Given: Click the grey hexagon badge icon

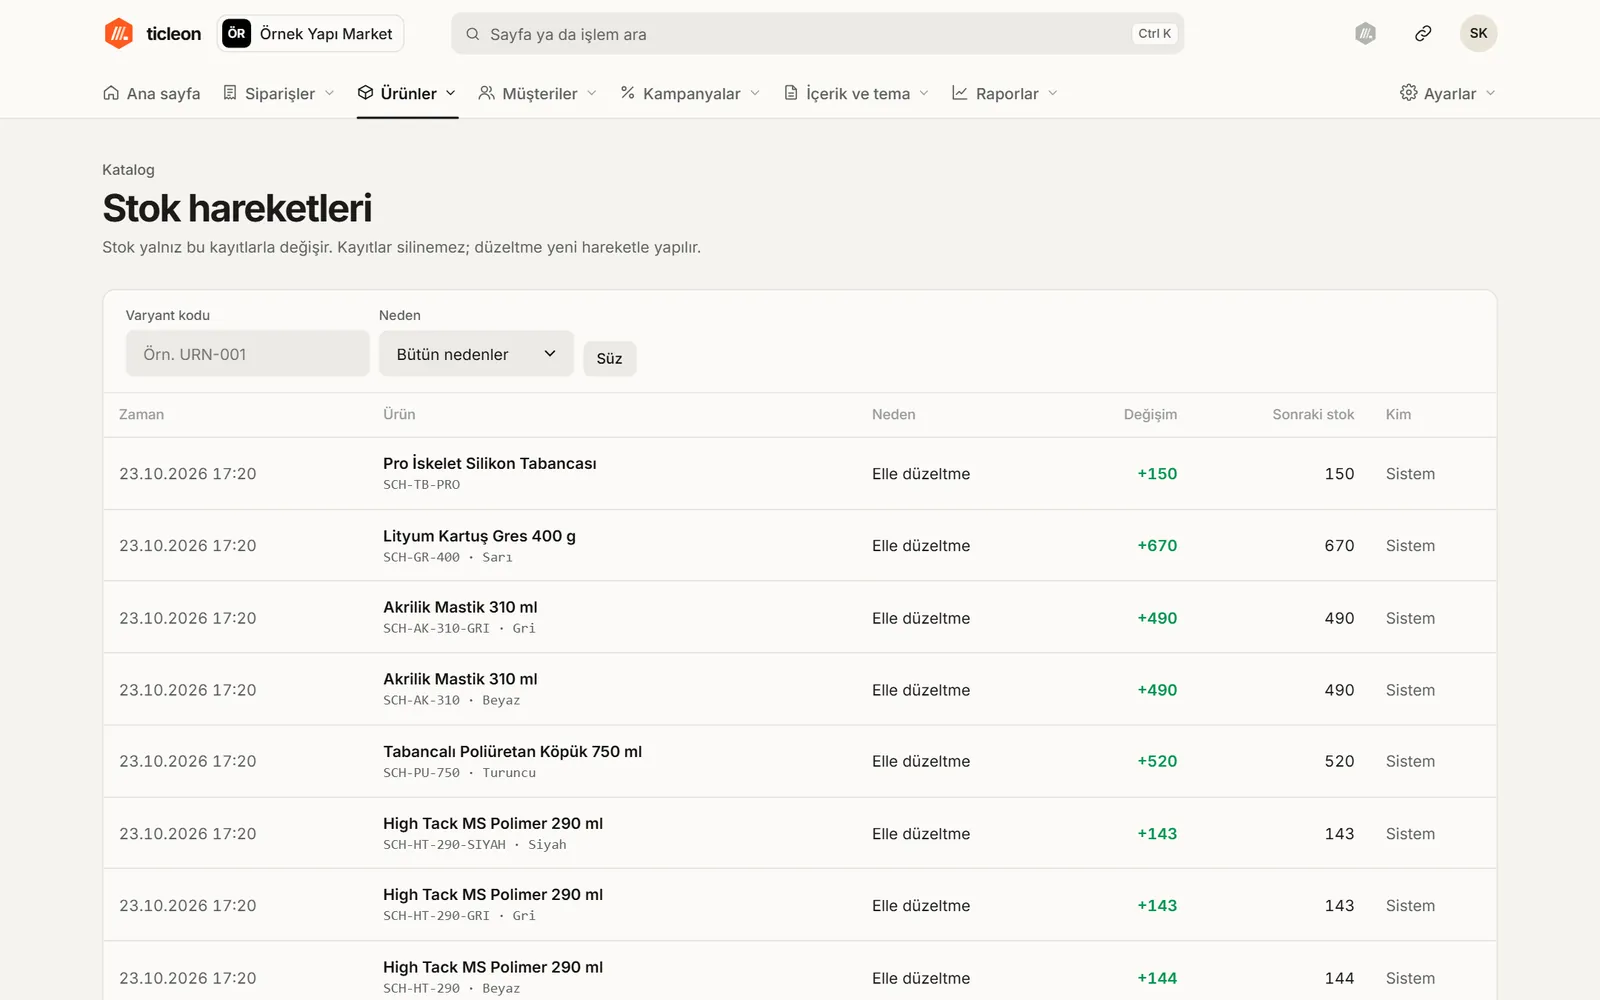Looking at the screenshot, I should [x=1365, y=34].
